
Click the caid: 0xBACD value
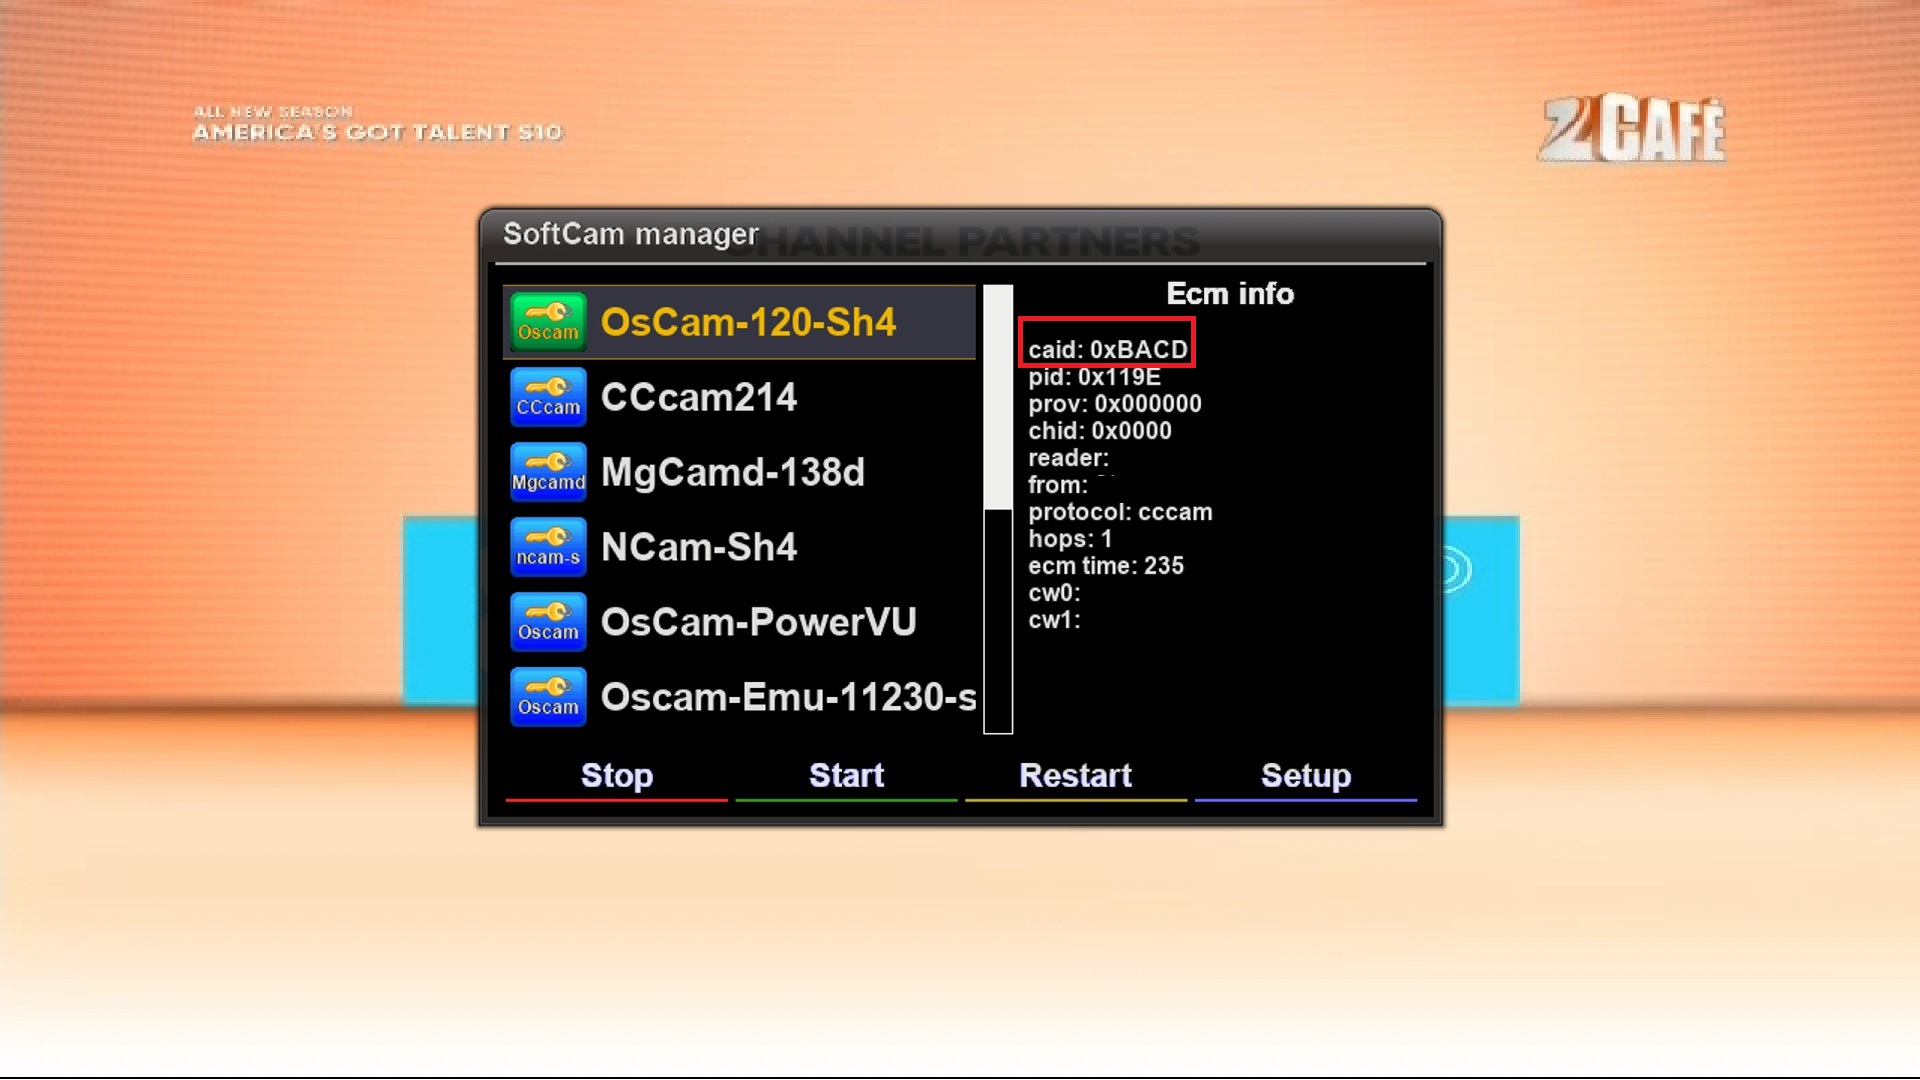click(1108, 349)
